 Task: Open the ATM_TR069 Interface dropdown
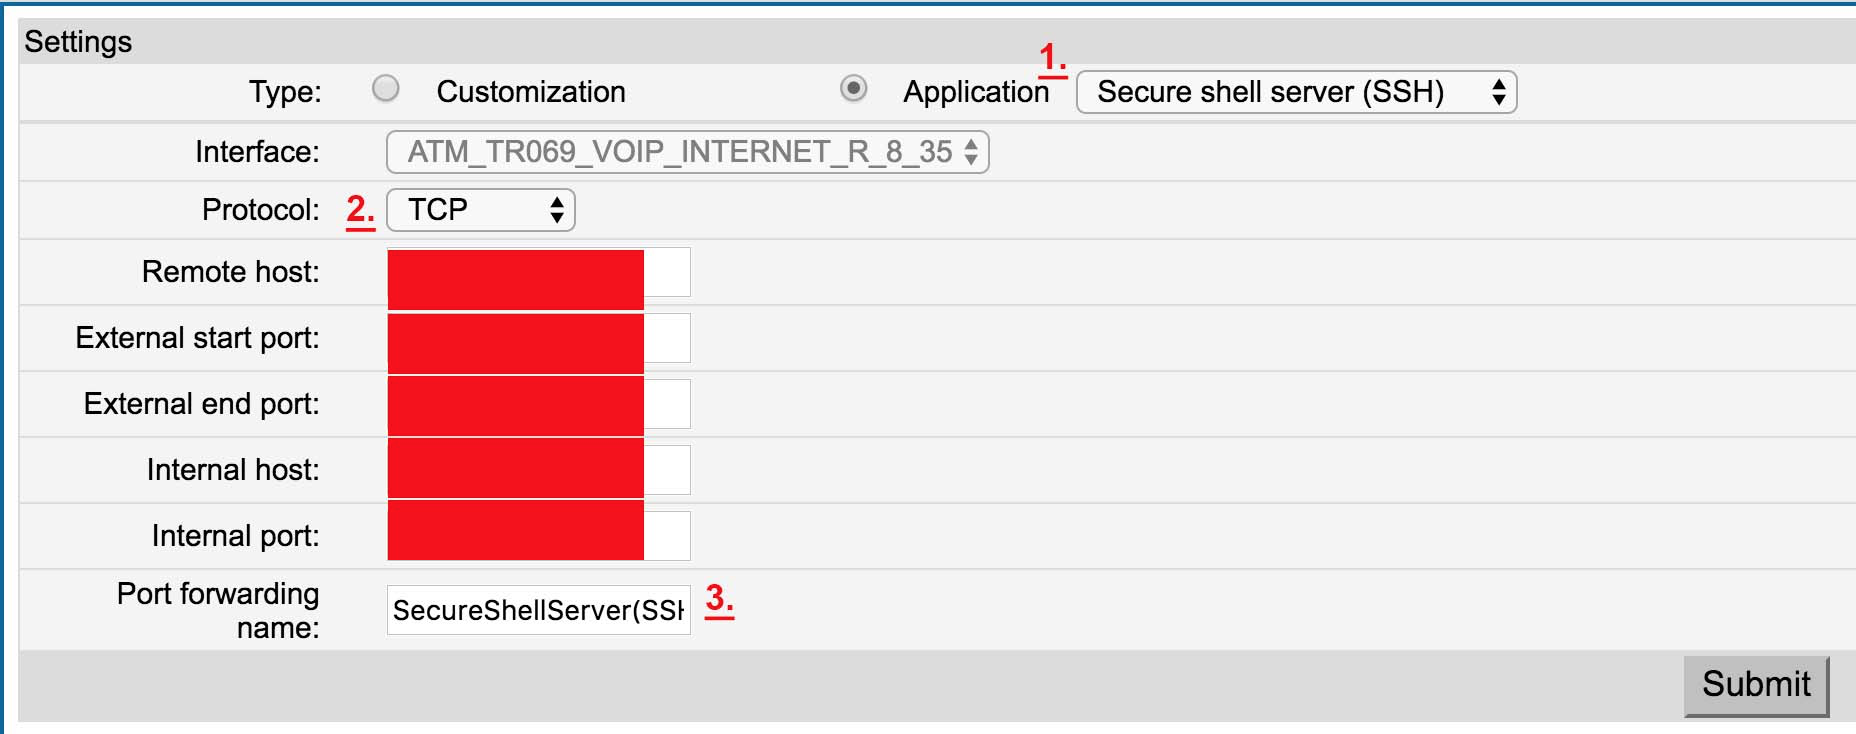[x=688, y=152]
